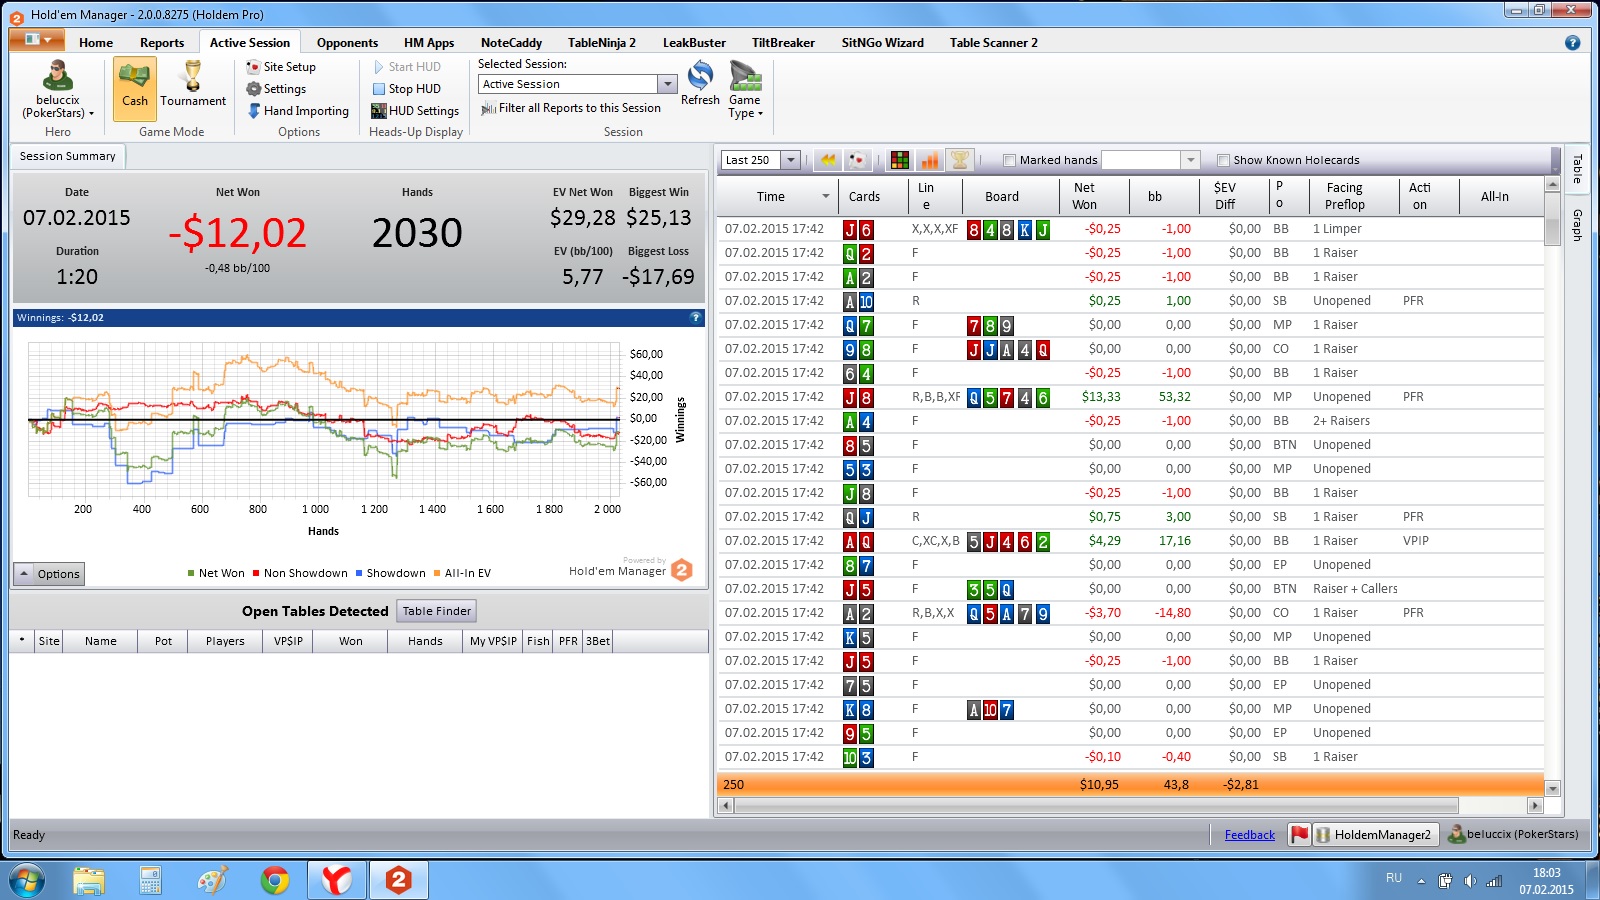Click the Time column sort arrow

coord(826,196)
